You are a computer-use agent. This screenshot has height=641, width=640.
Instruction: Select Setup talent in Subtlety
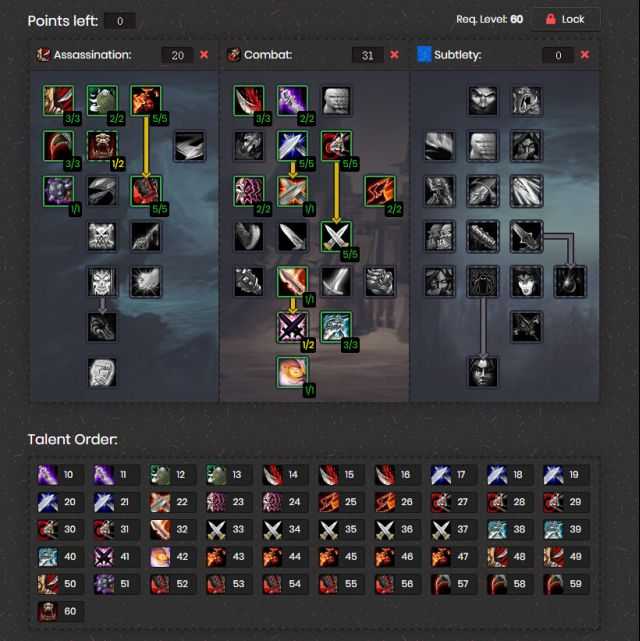pyautogui.click(x=439, y=237)
